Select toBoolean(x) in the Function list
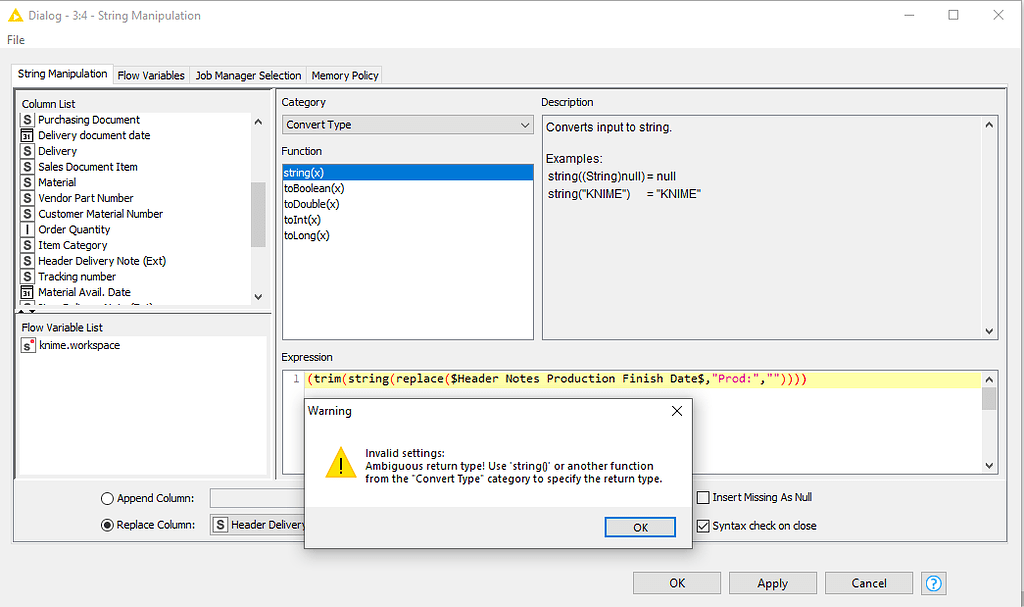The height and width of the screenshot is (607, 1024). click(312, 188)
